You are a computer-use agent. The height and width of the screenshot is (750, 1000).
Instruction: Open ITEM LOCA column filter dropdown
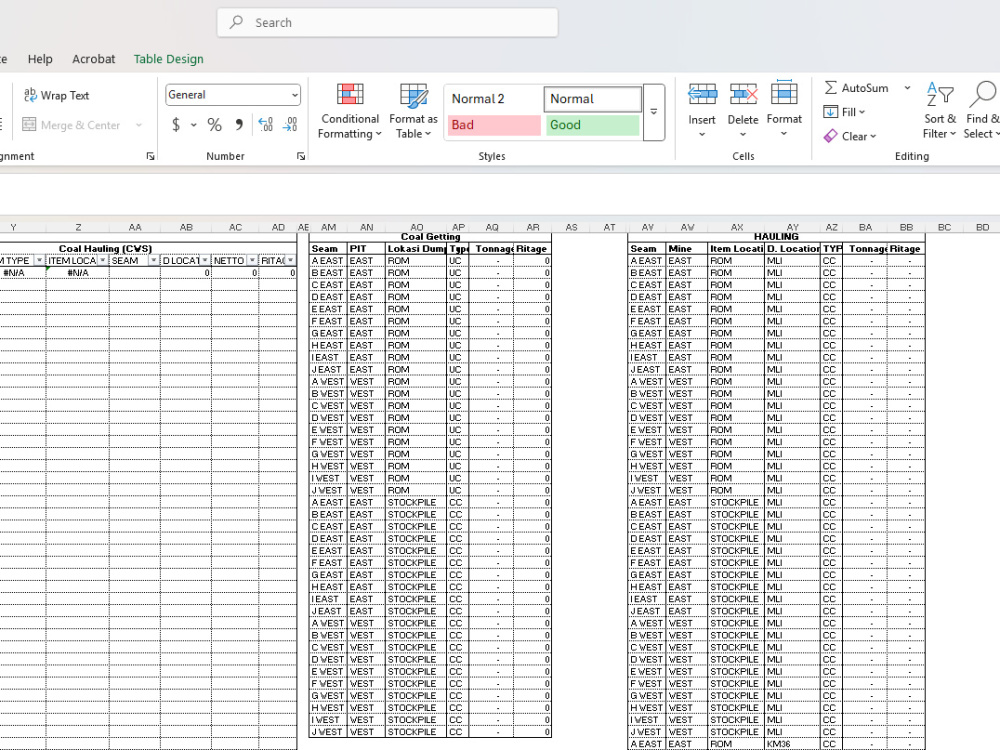pyautogui.click(x=103, y=260)
